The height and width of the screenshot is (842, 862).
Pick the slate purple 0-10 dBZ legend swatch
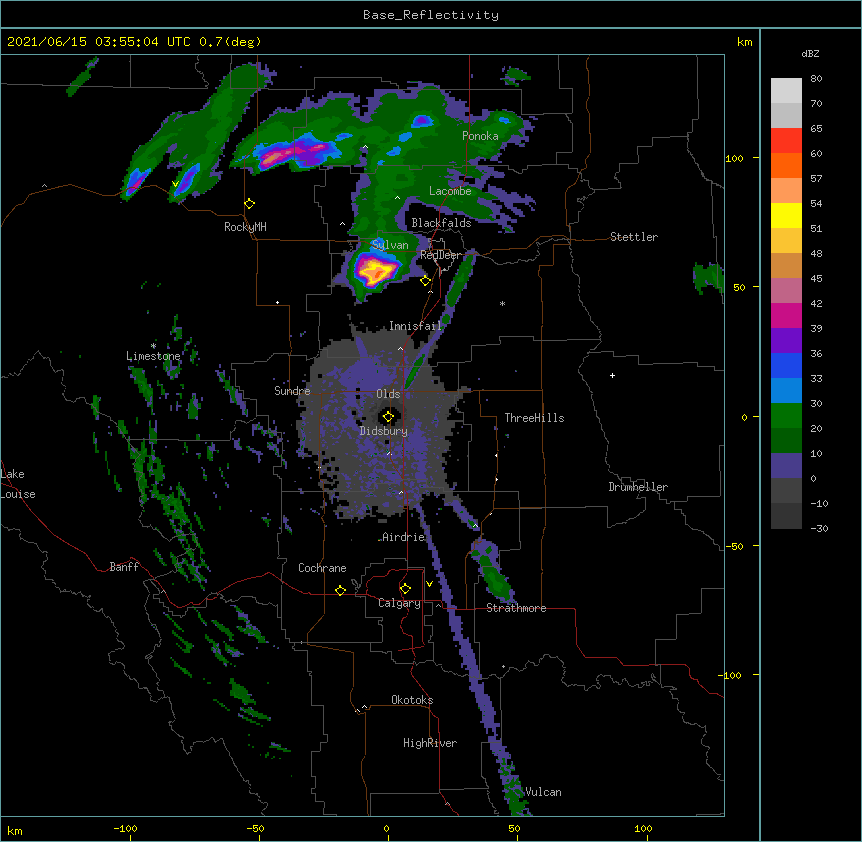pyautogui.click(x=786, y=466)
